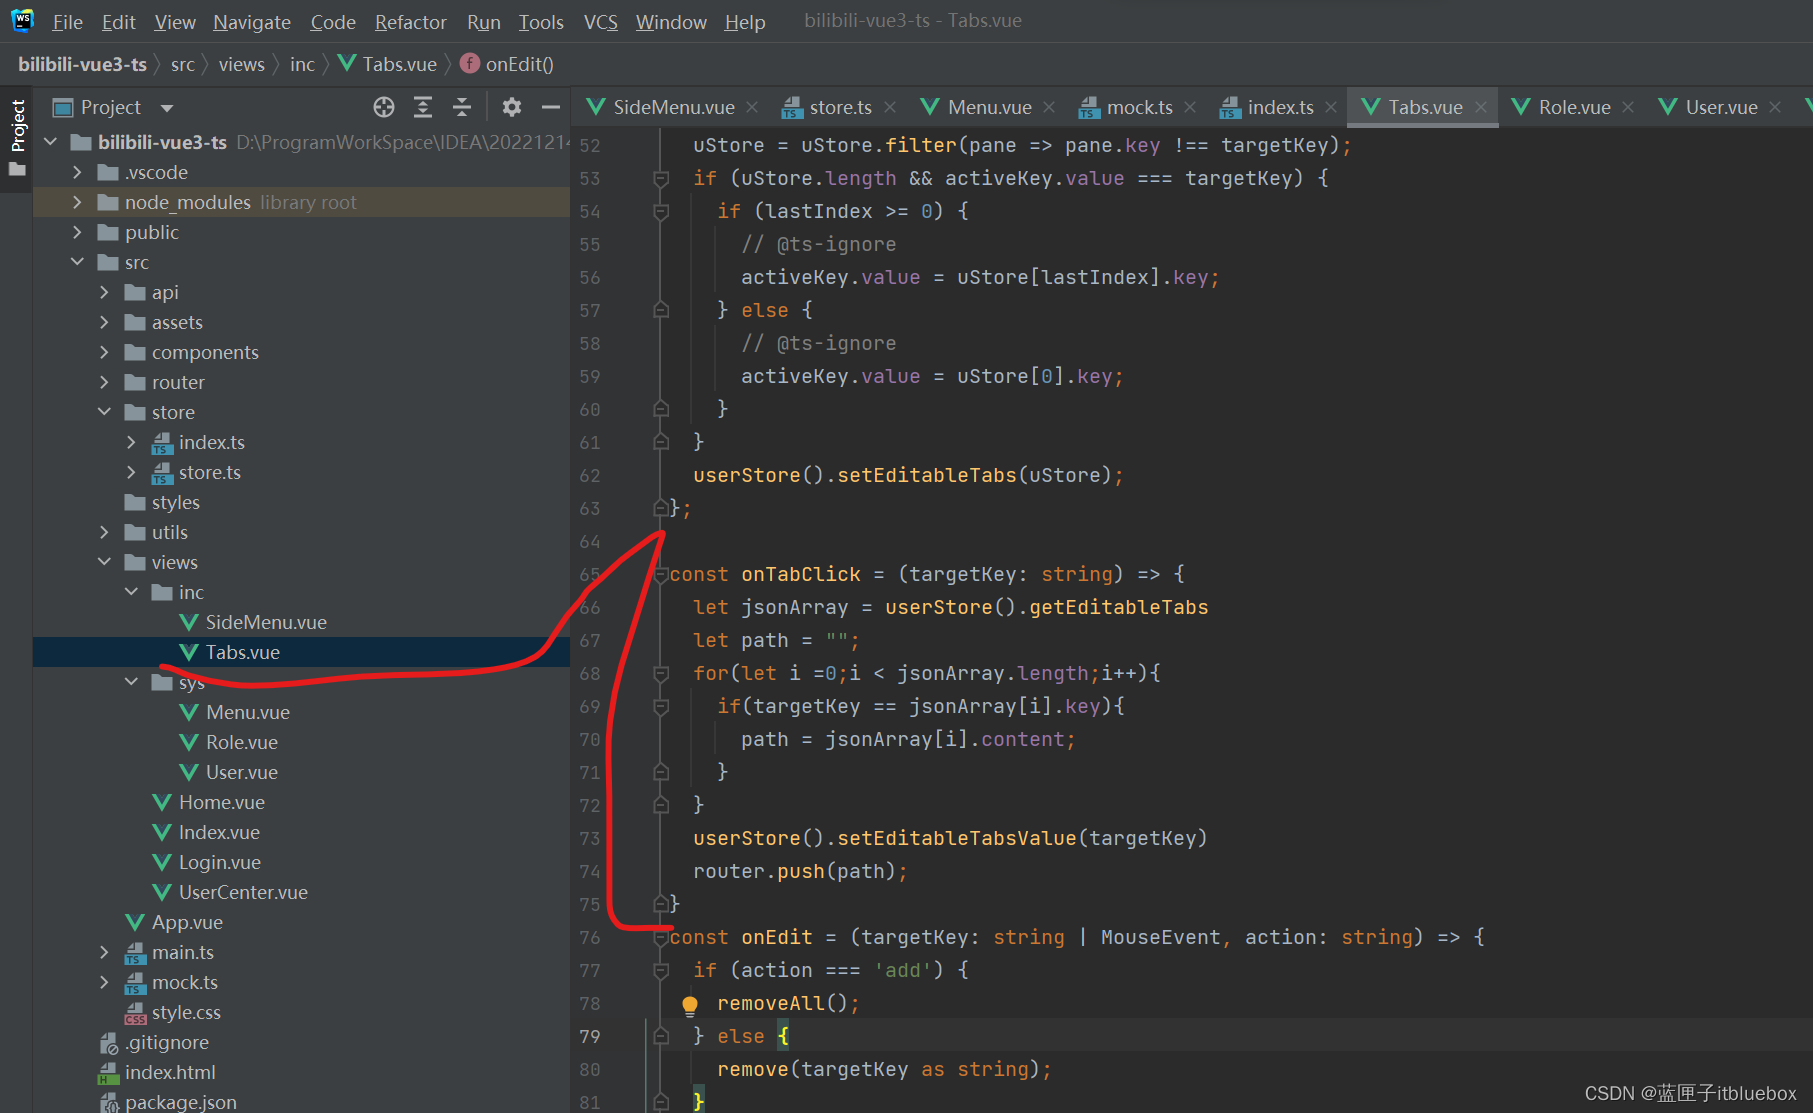Click the views breadcrumb in navigation bar

tap(241, 64)
